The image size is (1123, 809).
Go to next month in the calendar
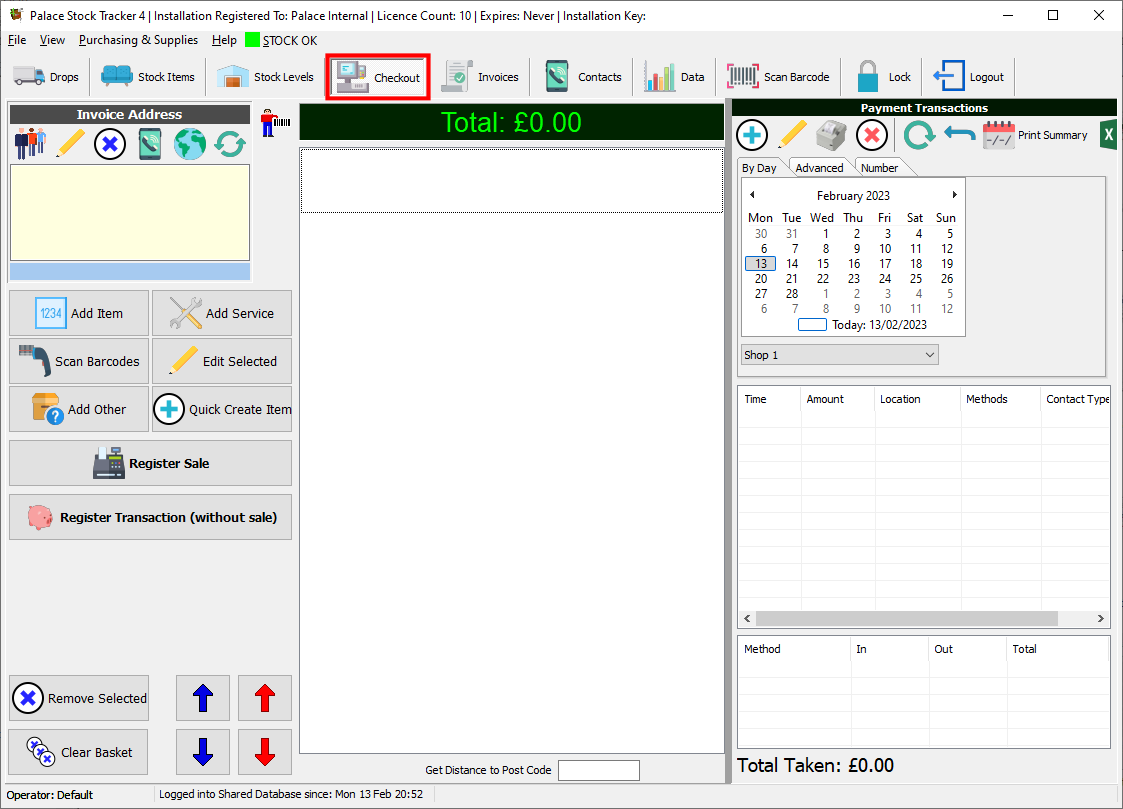(955, 195)
